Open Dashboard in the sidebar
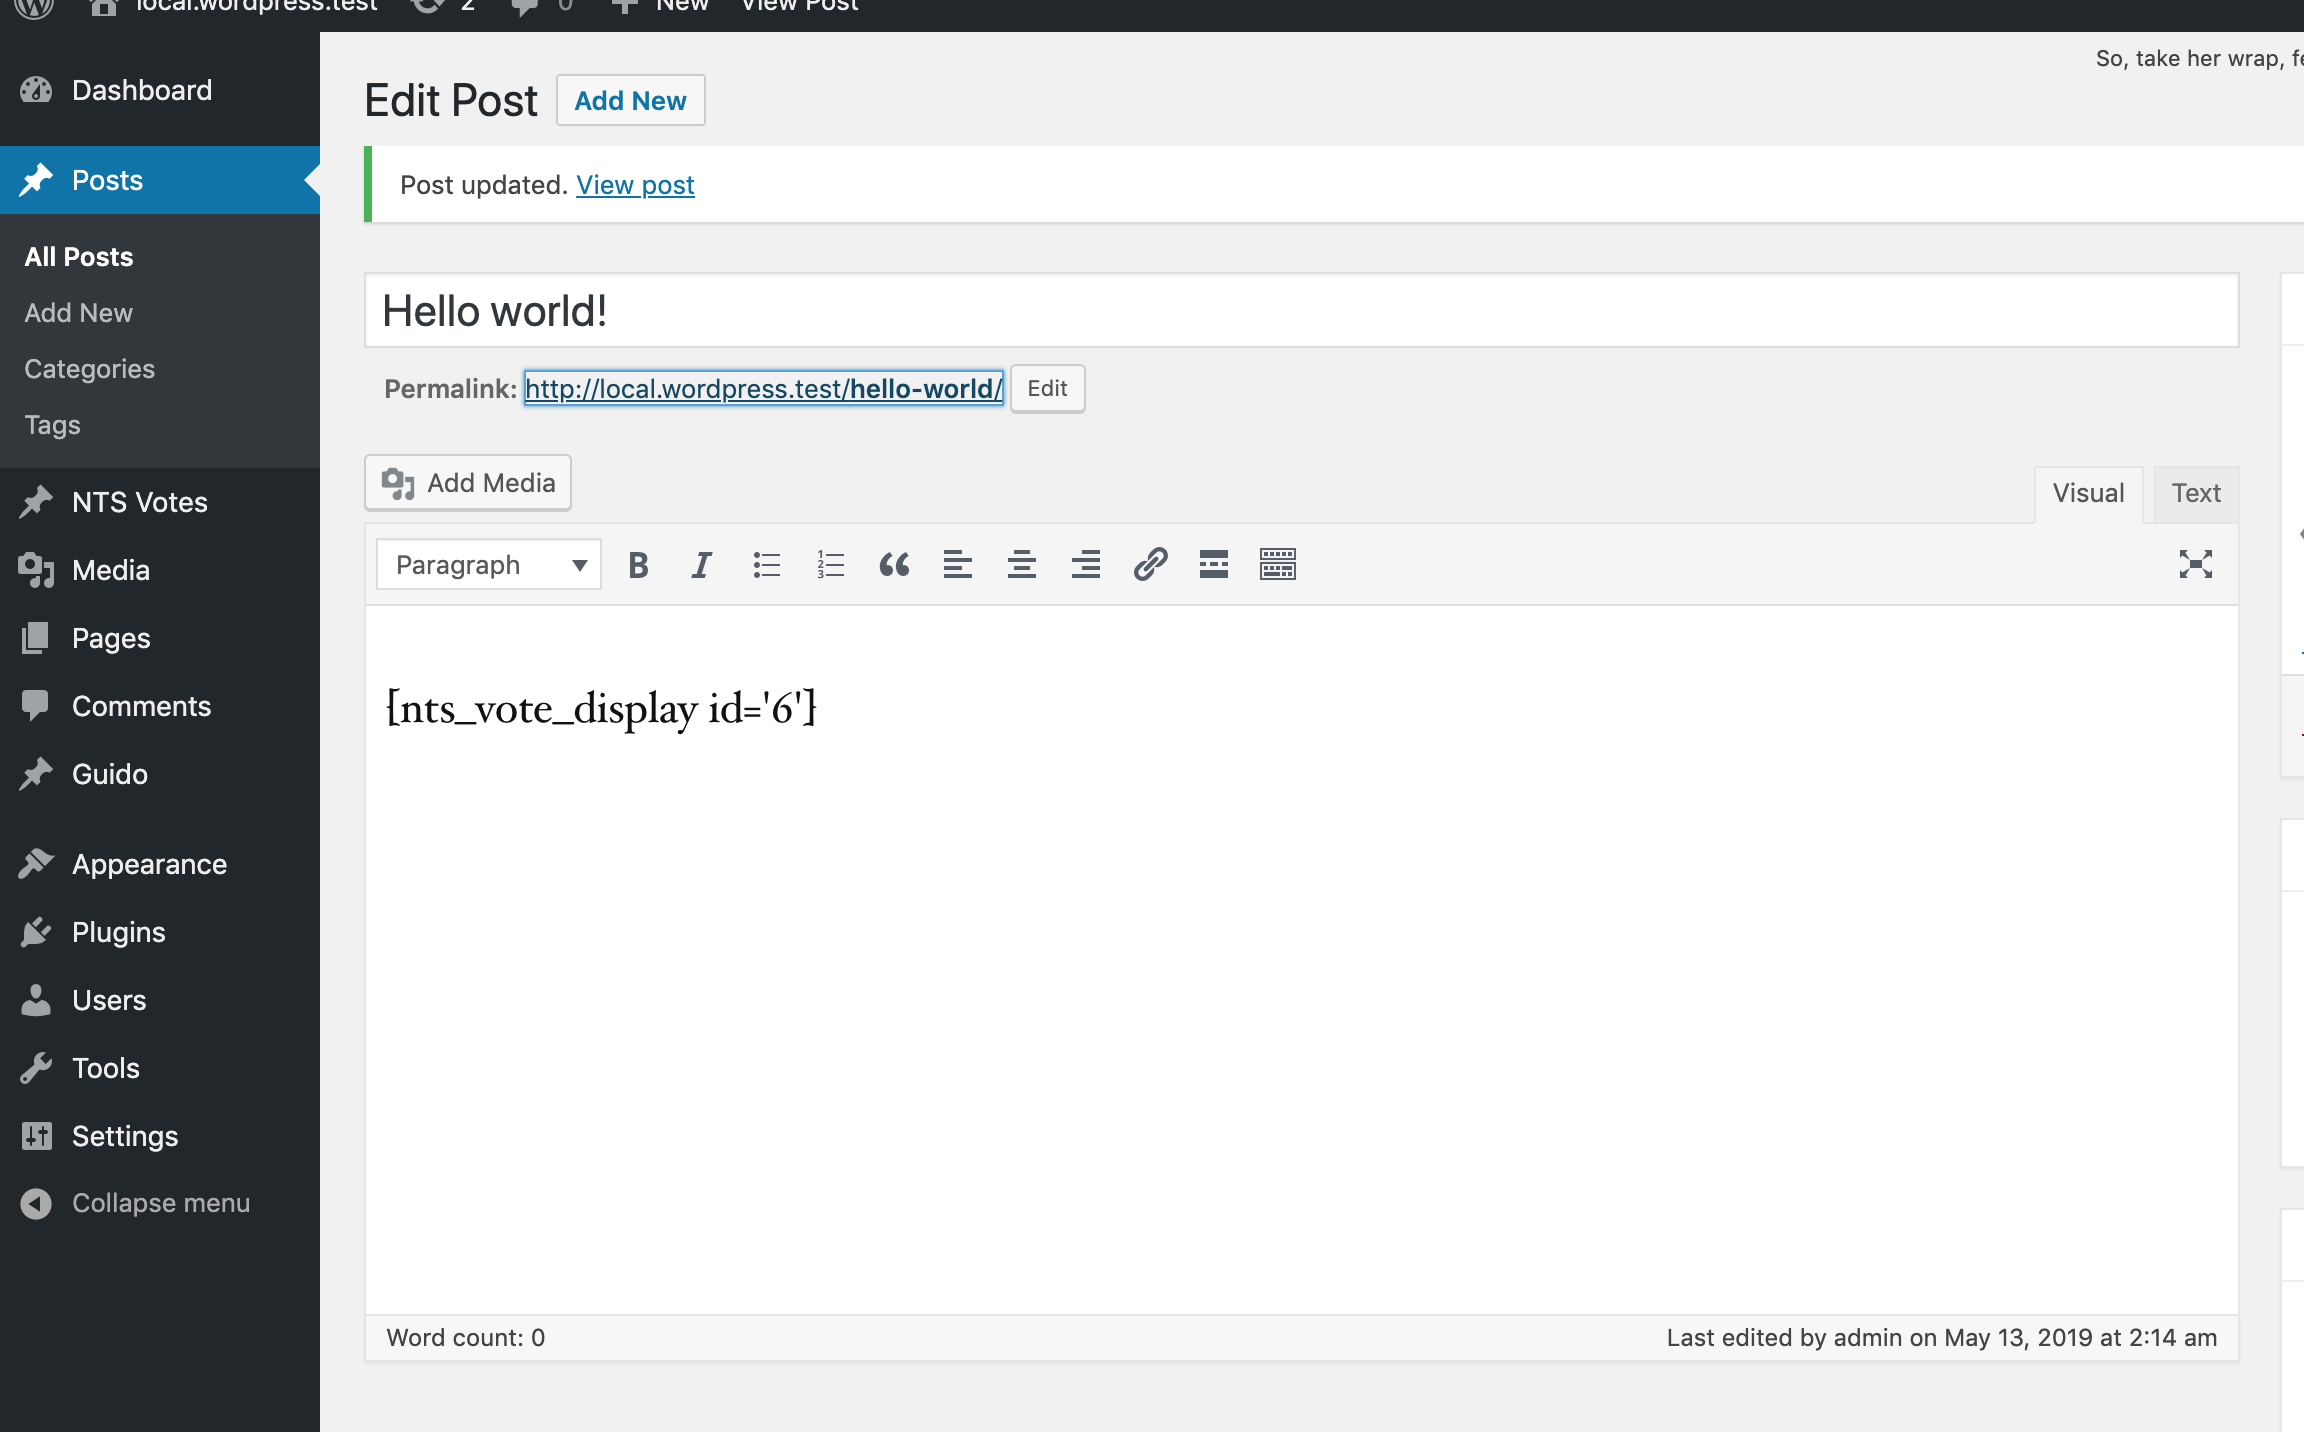2304x1432 pixels. tap(160, 90)
